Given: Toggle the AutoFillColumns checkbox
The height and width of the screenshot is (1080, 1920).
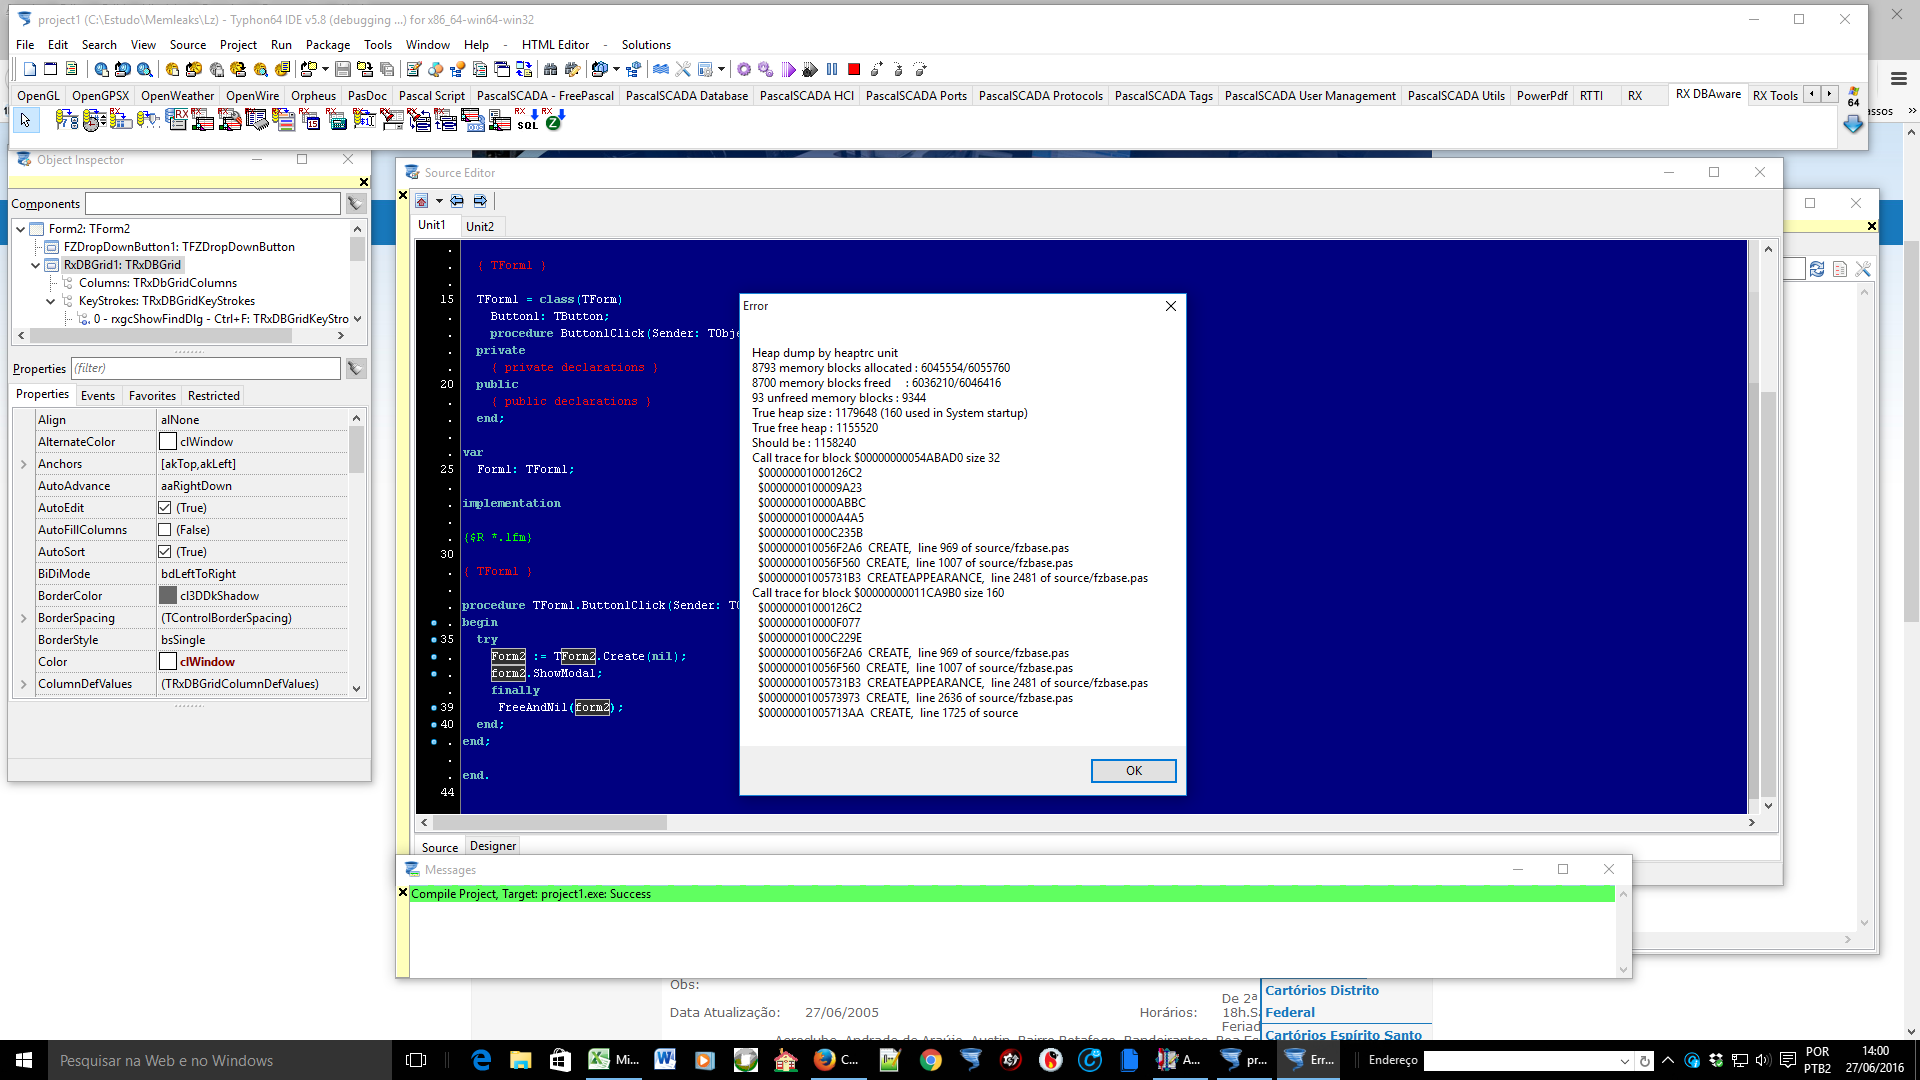Looking at the screenshot, I should [165, 530].
